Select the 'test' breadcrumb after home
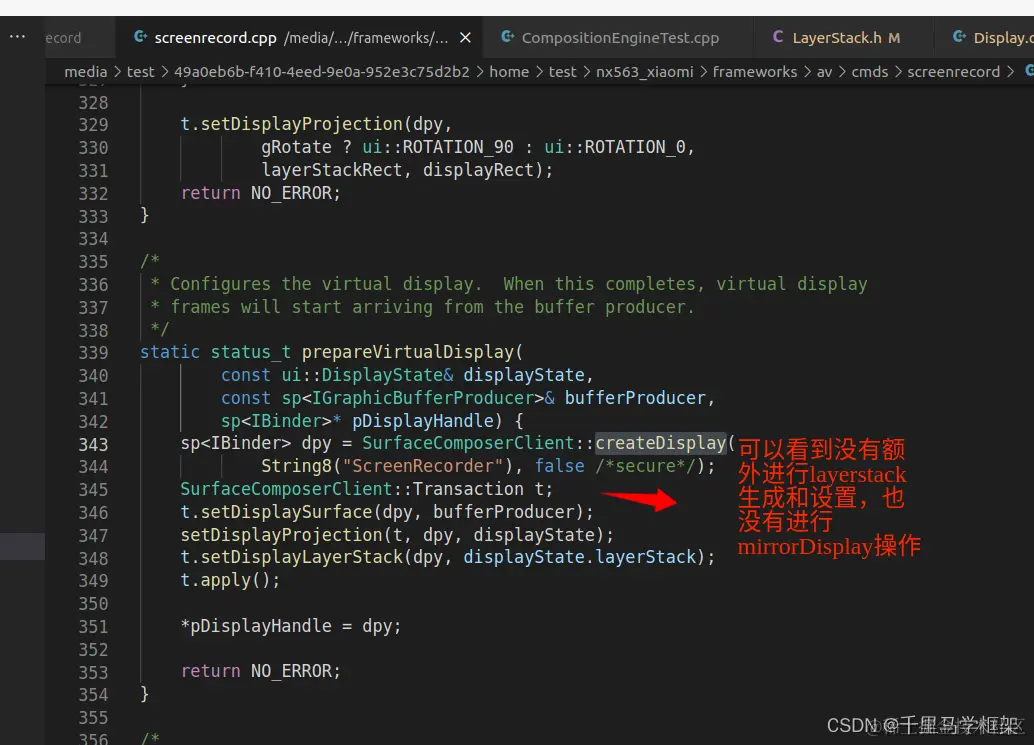The width and height of the screenshot is (1034, 745). coord(563,72)
